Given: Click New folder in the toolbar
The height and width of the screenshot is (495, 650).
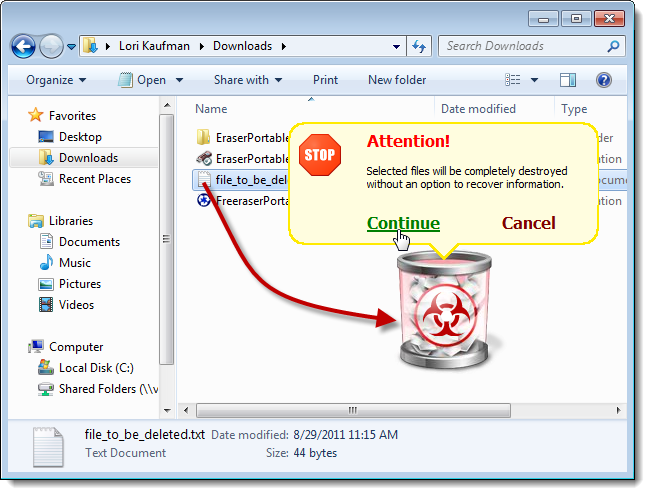Looking at the screenshot, I should coord(397,80).
